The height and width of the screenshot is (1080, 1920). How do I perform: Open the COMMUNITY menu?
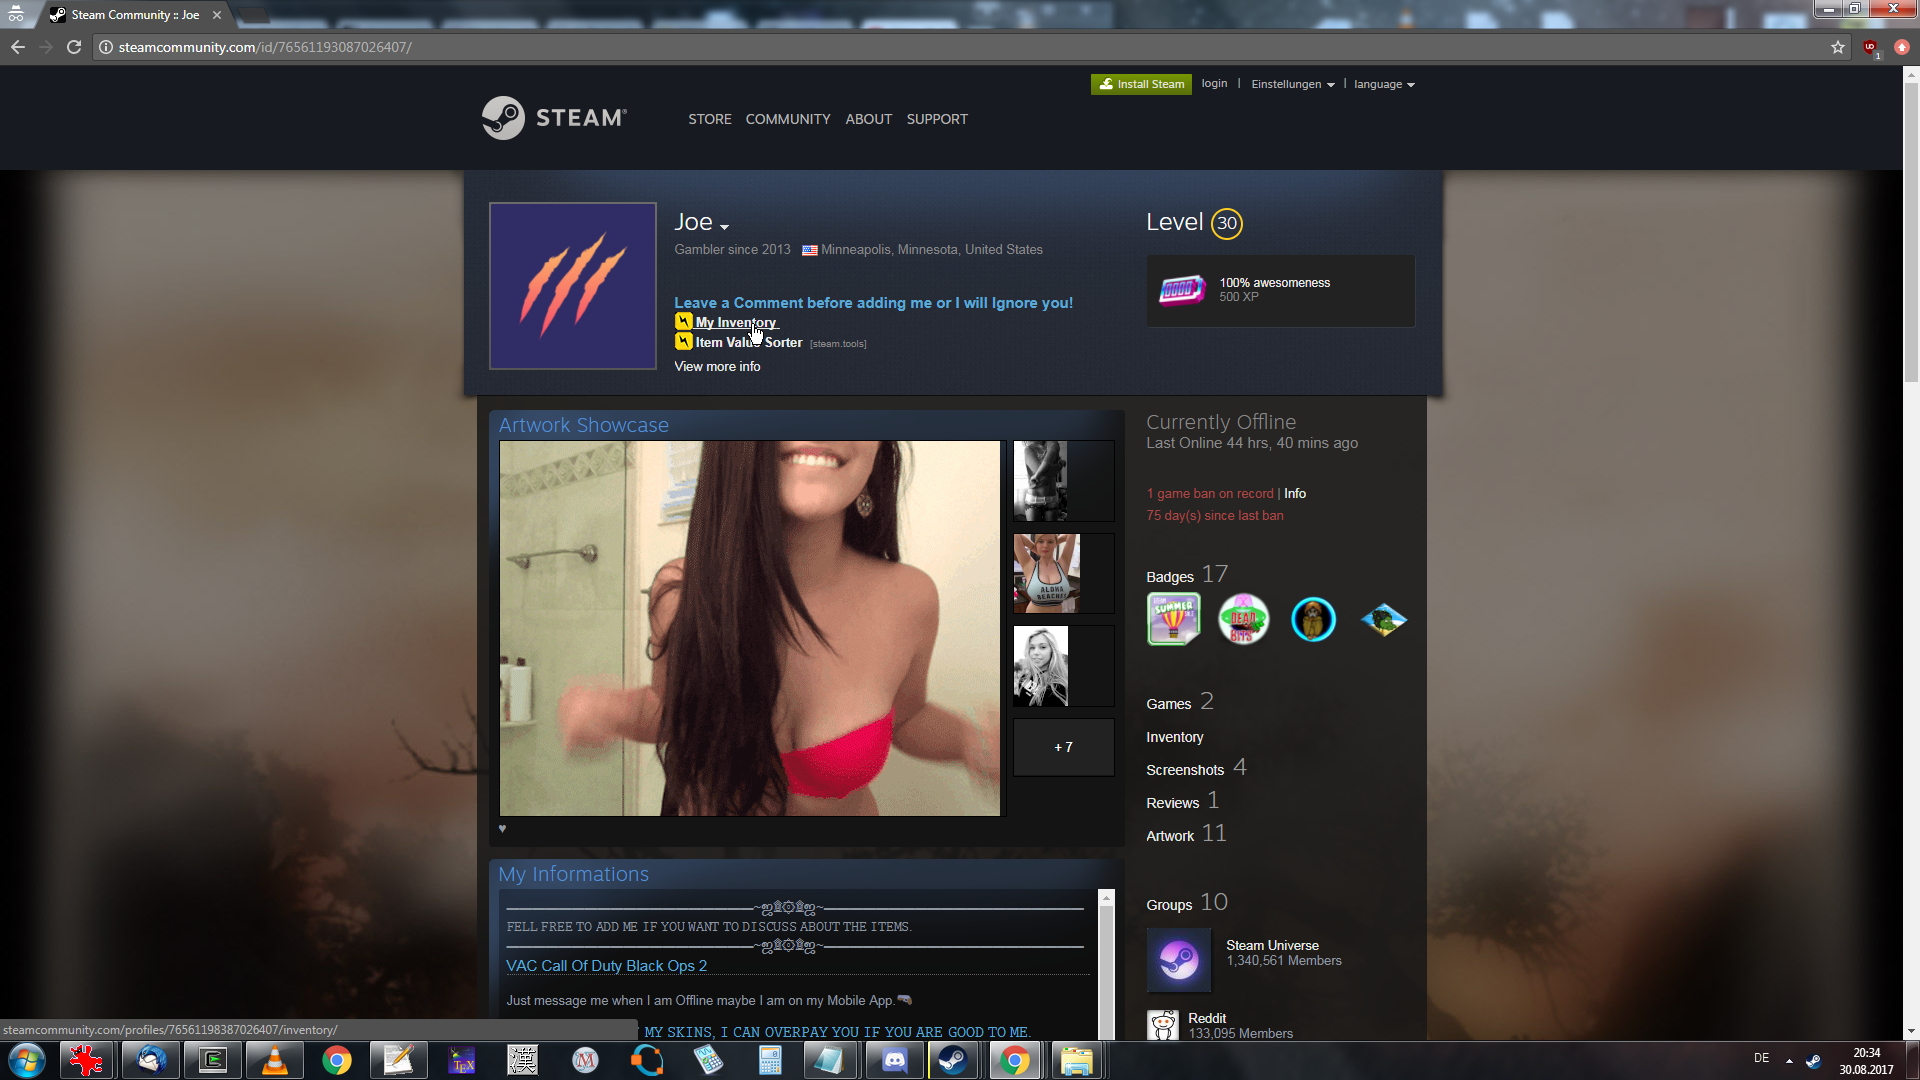(788, 119)
